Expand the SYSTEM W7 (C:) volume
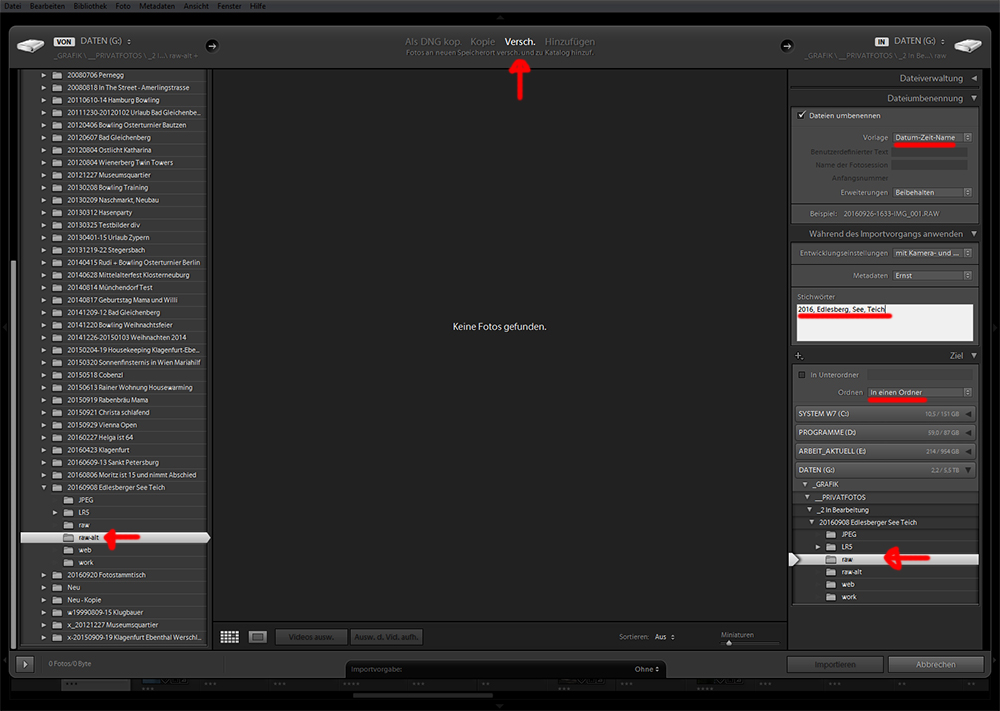Image resolution: width=1000 pixels, height=711 pixels. tap(968, 414)
